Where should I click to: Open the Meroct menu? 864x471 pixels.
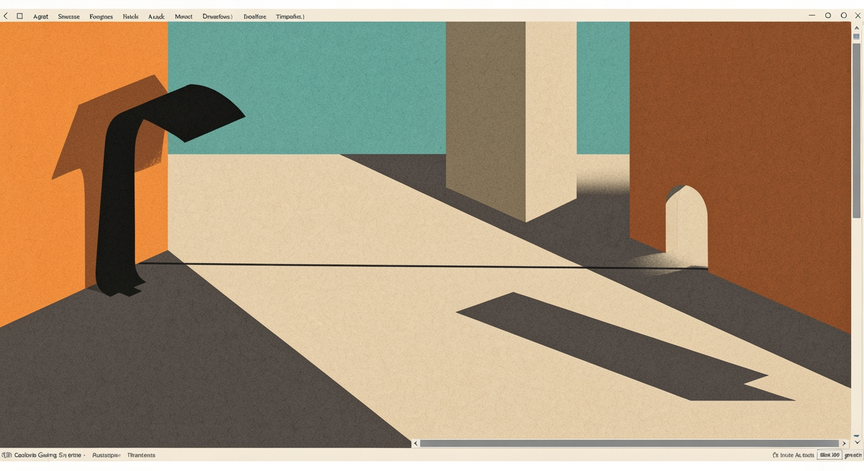pyautogui.click(x=184, y=17)
